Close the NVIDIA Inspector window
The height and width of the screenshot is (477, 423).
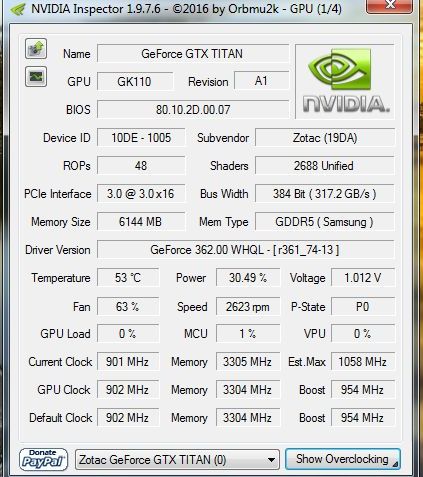tap(389, 6)
